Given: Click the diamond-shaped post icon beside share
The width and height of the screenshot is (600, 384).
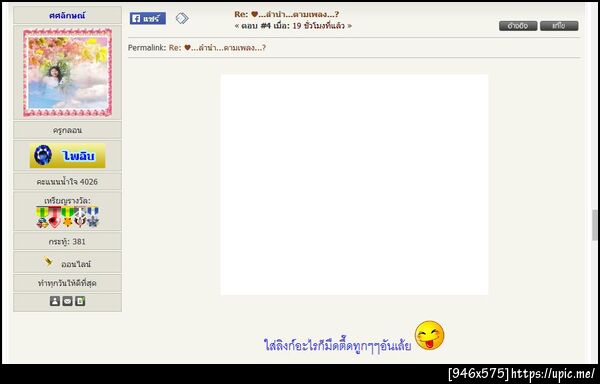Looking at the screenshot, I should coord(182,18).
